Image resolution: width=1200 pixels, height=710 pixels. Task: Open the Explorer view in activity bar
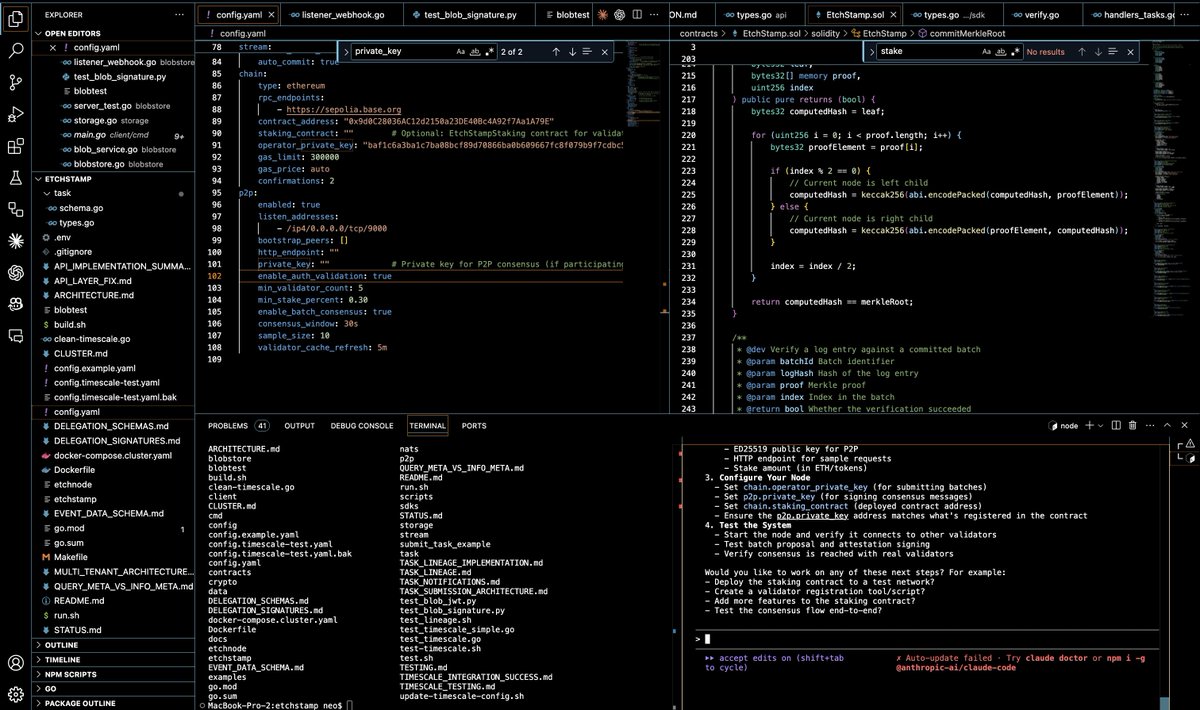pos(16,17)
